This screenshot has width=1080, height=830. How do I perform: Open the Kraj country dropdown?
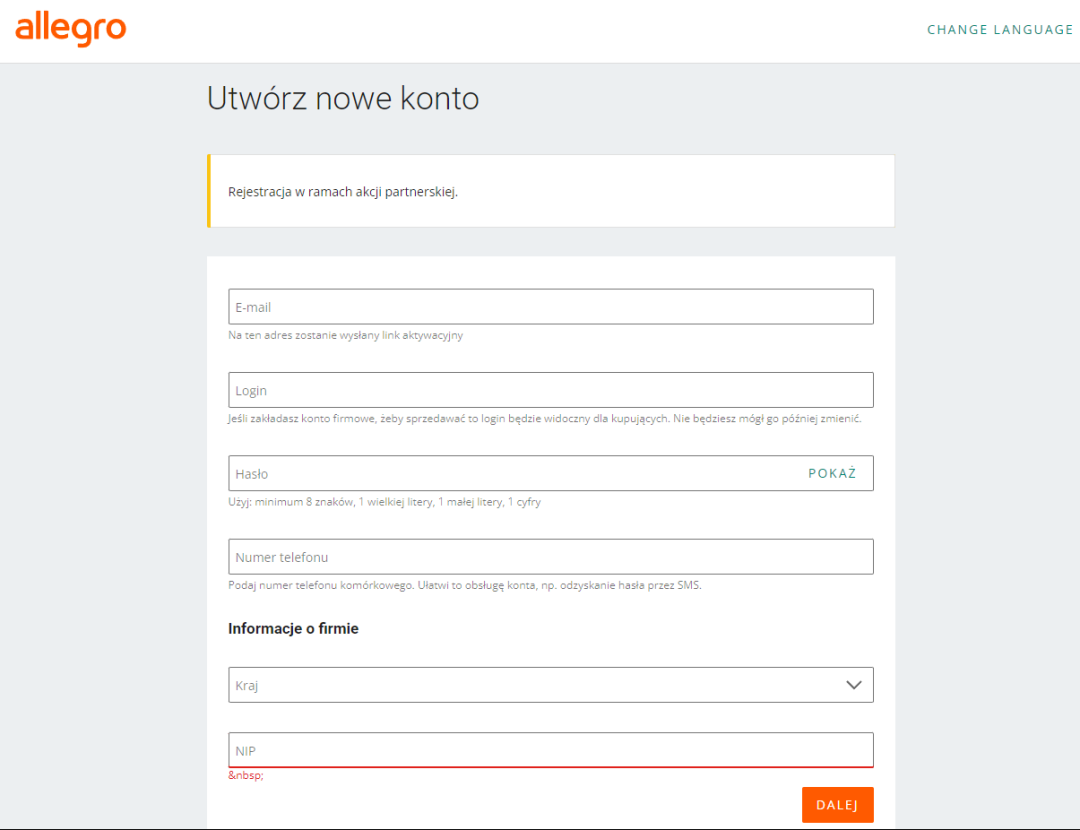pos(530,685)
